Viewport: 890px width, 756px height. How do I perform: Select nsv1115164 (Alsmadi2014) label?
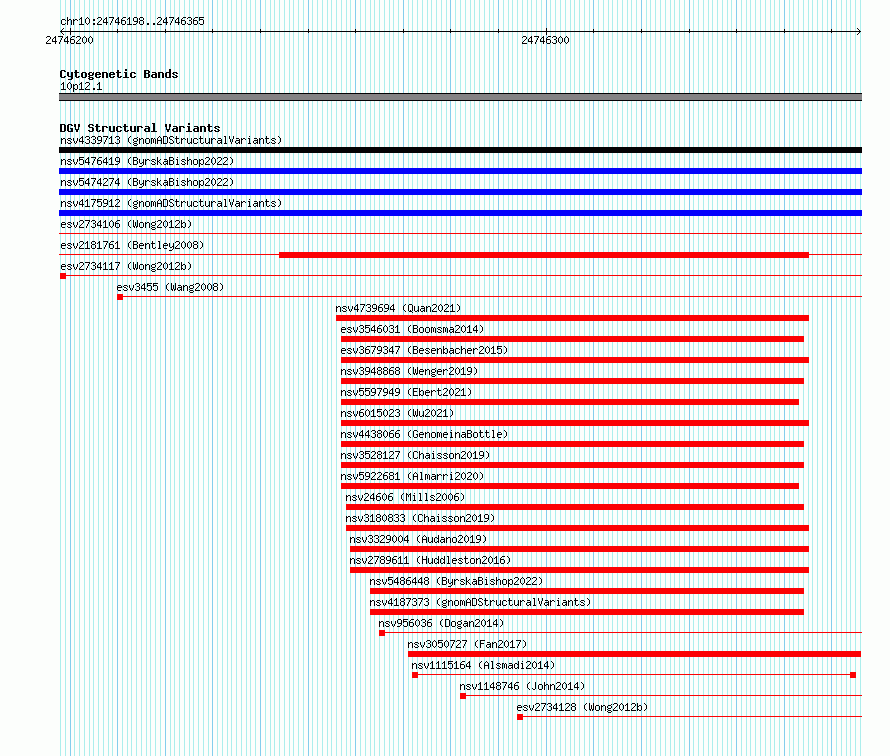[x=483, y=665]
